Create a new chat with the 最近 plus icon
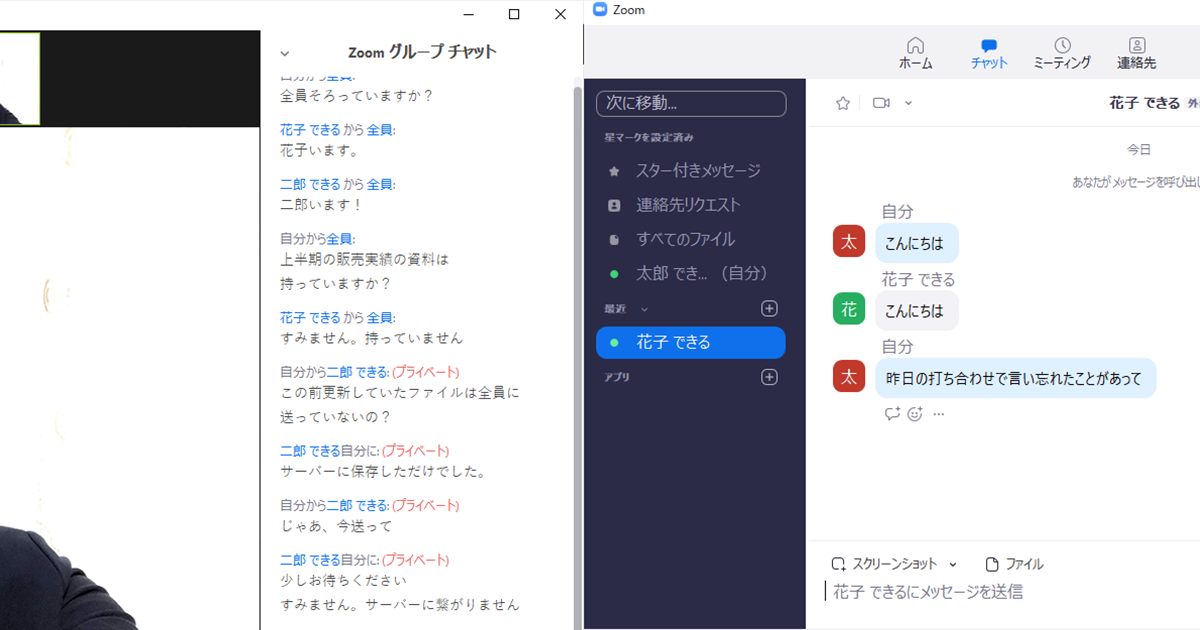 tap(768, 308)
